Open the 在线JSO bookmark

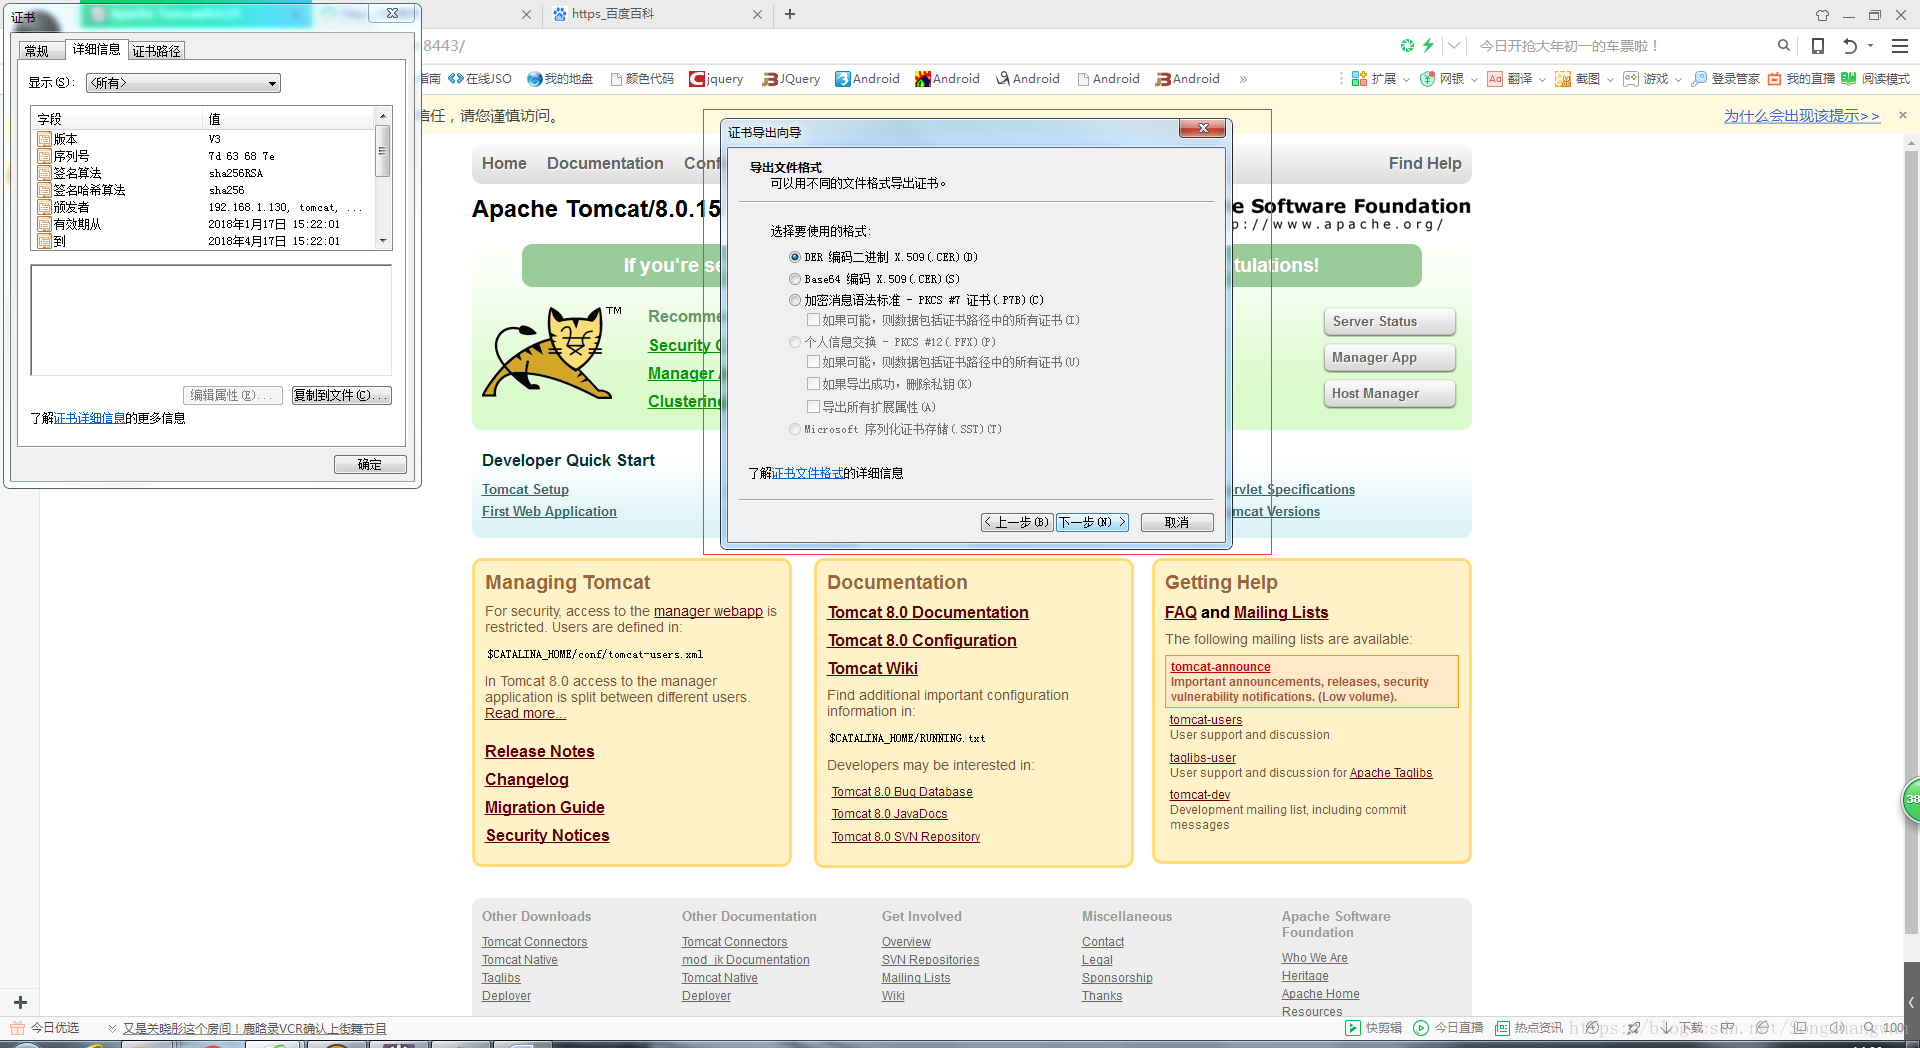coord(480,79)
